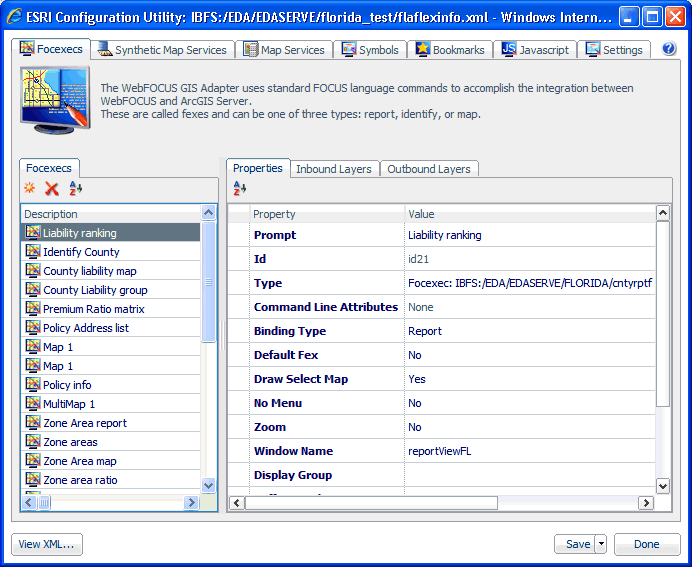The width and height of the screenshot is (692, 567).
Task: Select the Focexecs list panel tab
Action: point(49,168)
